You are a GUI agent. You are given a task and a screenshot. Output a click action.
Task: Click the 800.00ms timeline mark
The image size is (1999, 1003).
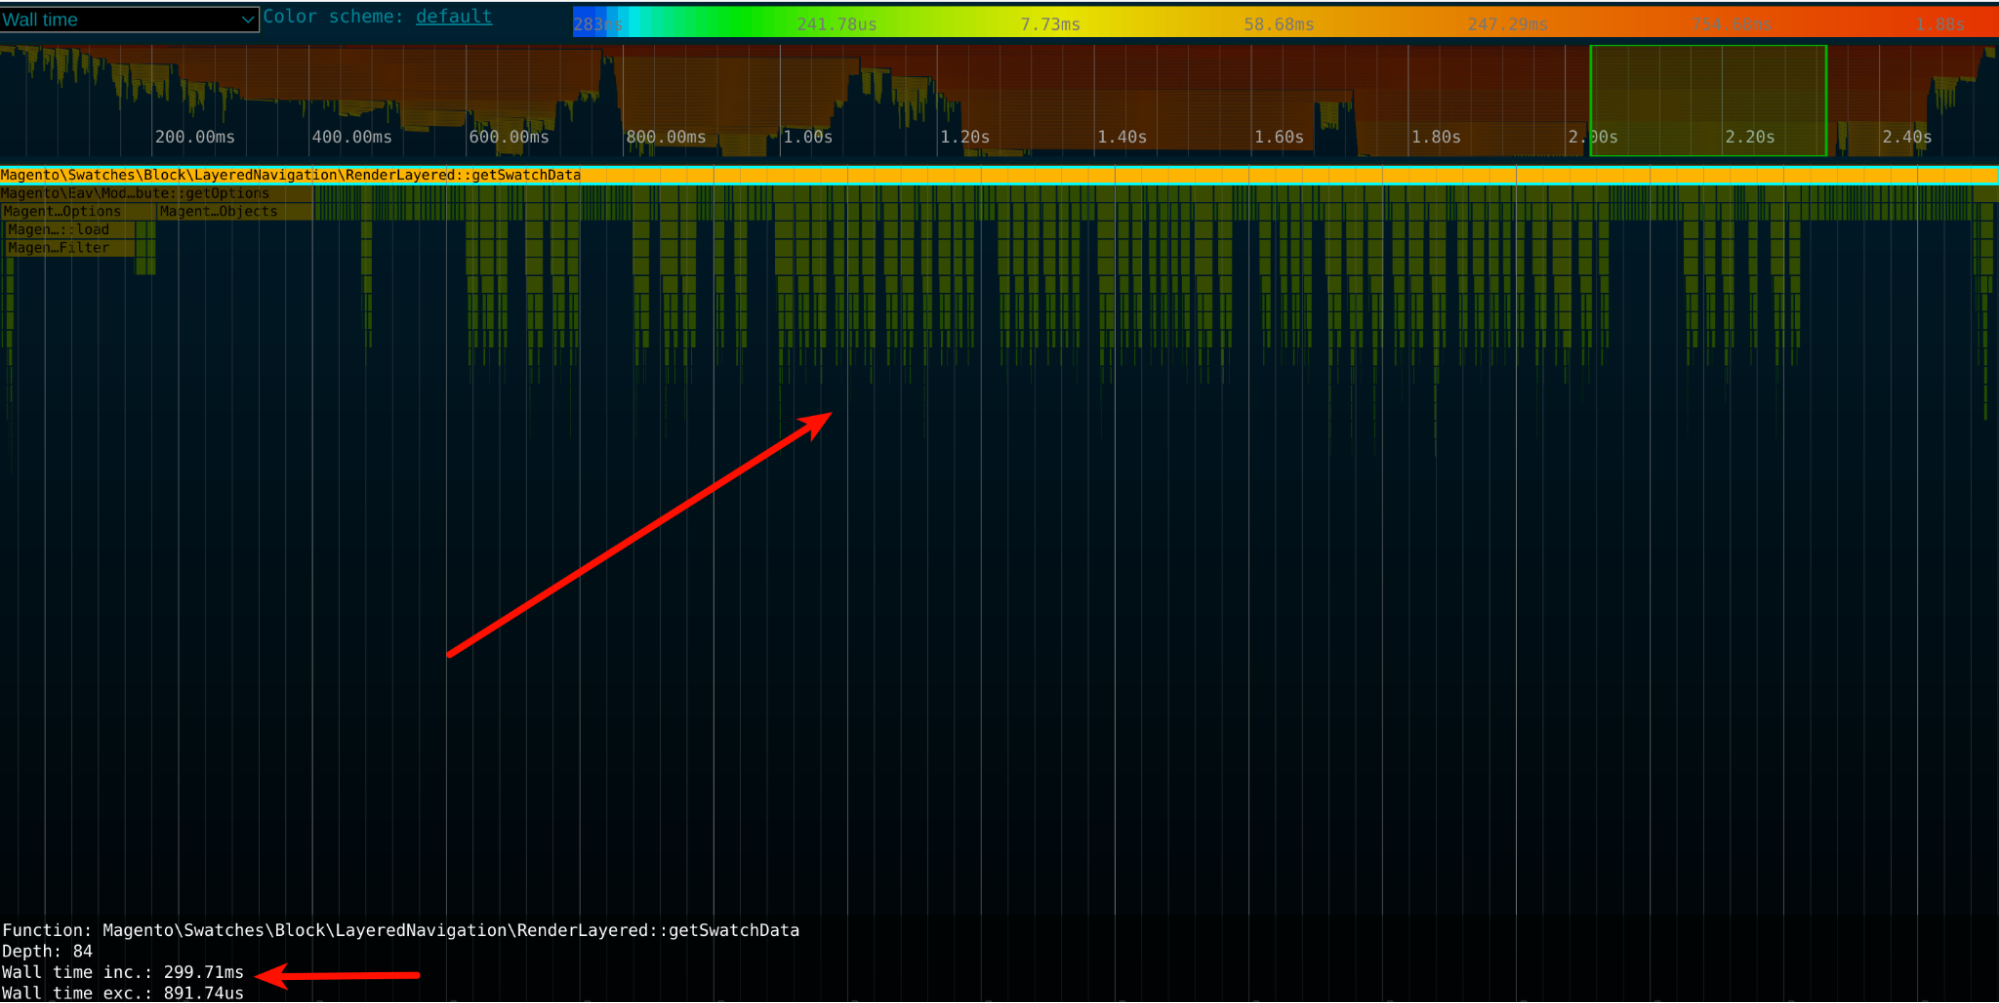tap(666, 137)
